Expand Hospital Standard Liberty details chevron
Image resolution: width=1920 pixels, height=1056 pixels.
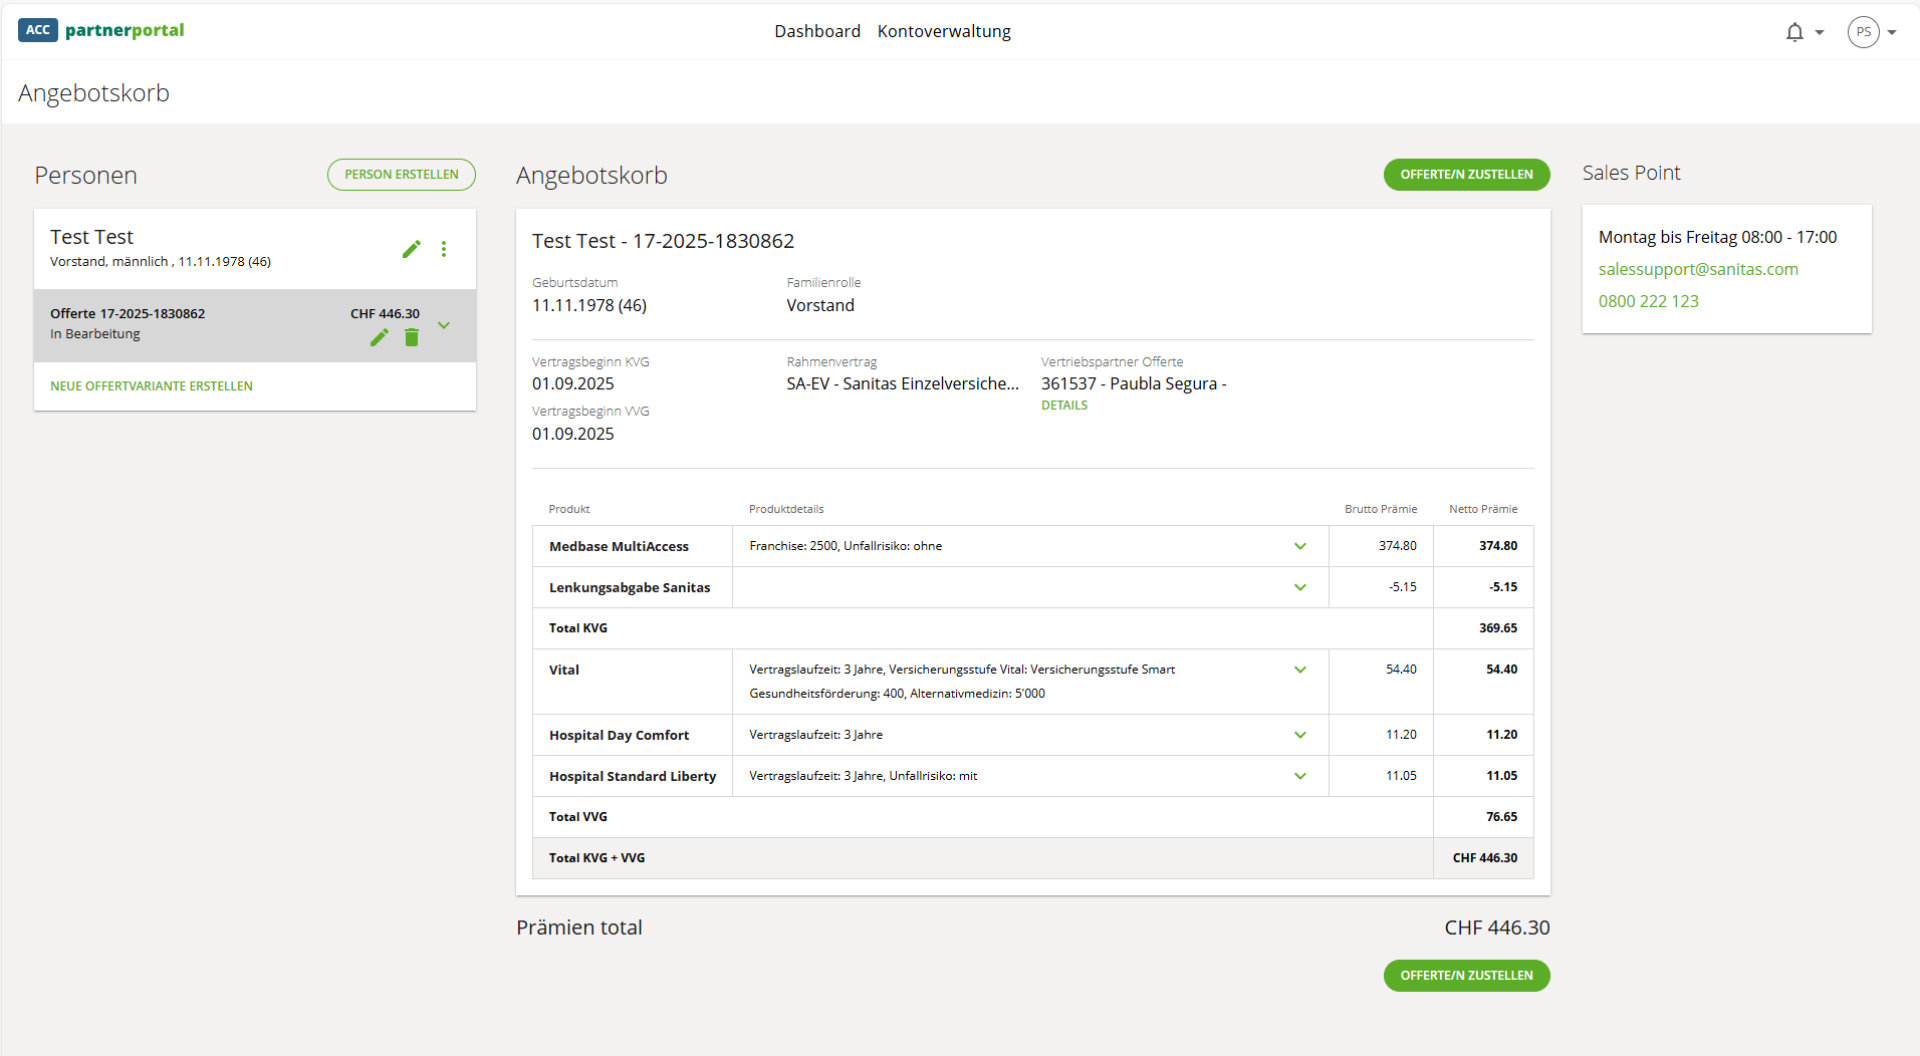click(1300, 776)
